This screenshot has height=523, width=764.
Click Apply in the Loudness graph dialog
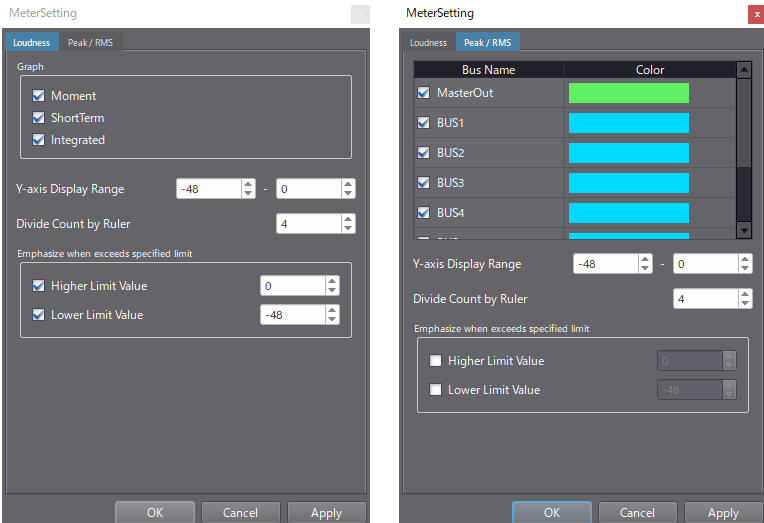tap(326, 513)
